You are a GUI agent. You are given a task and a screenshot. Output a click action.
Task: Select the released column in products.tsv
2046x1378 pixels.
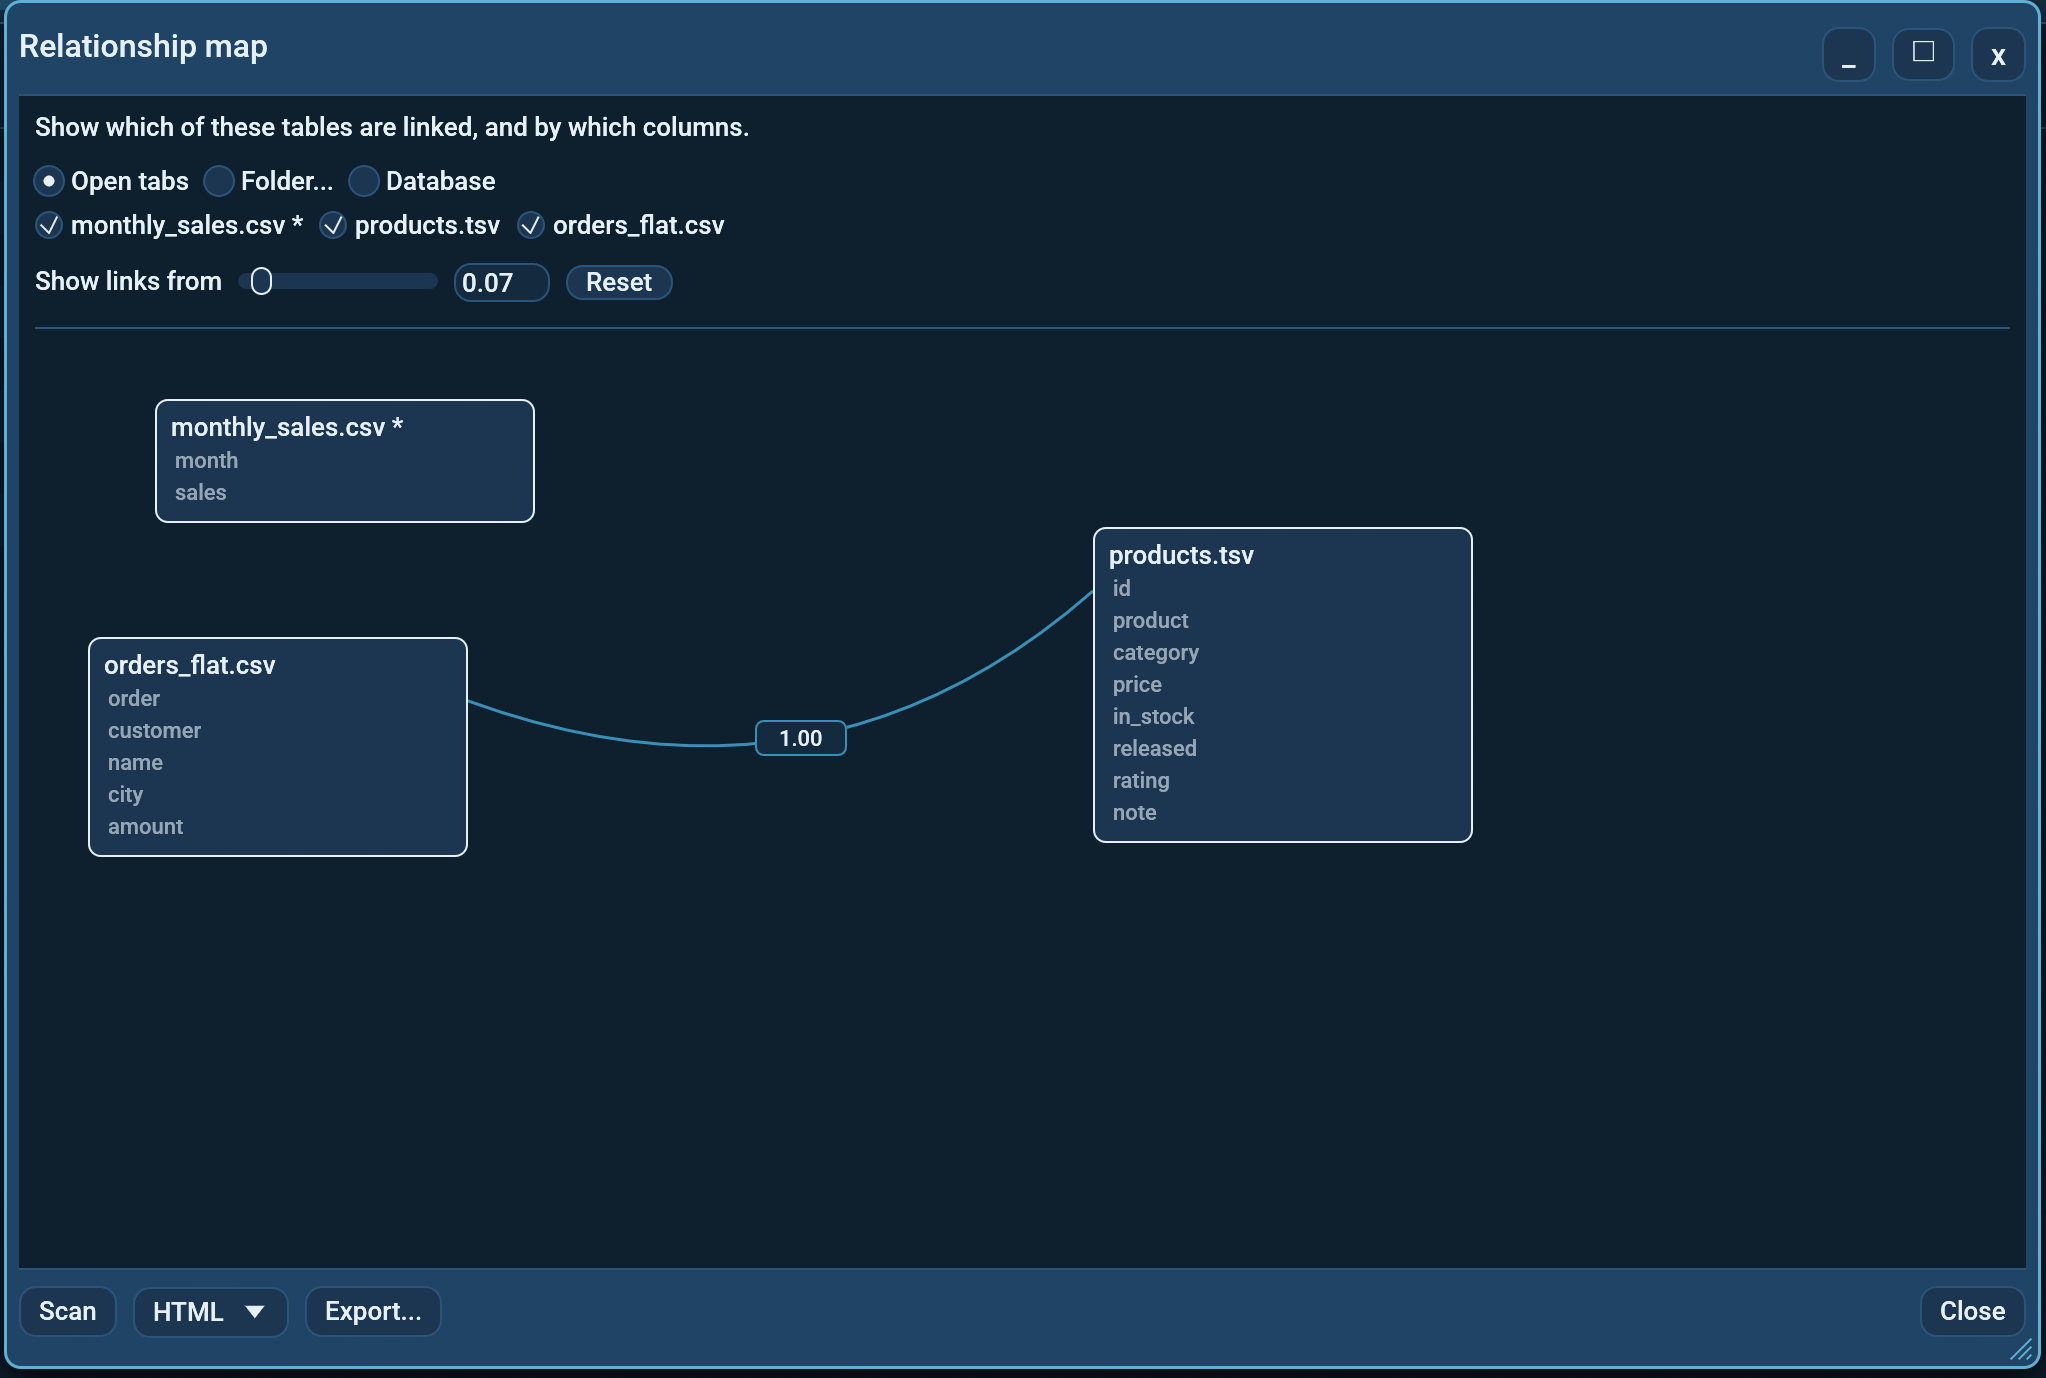tap(1155, 749)
